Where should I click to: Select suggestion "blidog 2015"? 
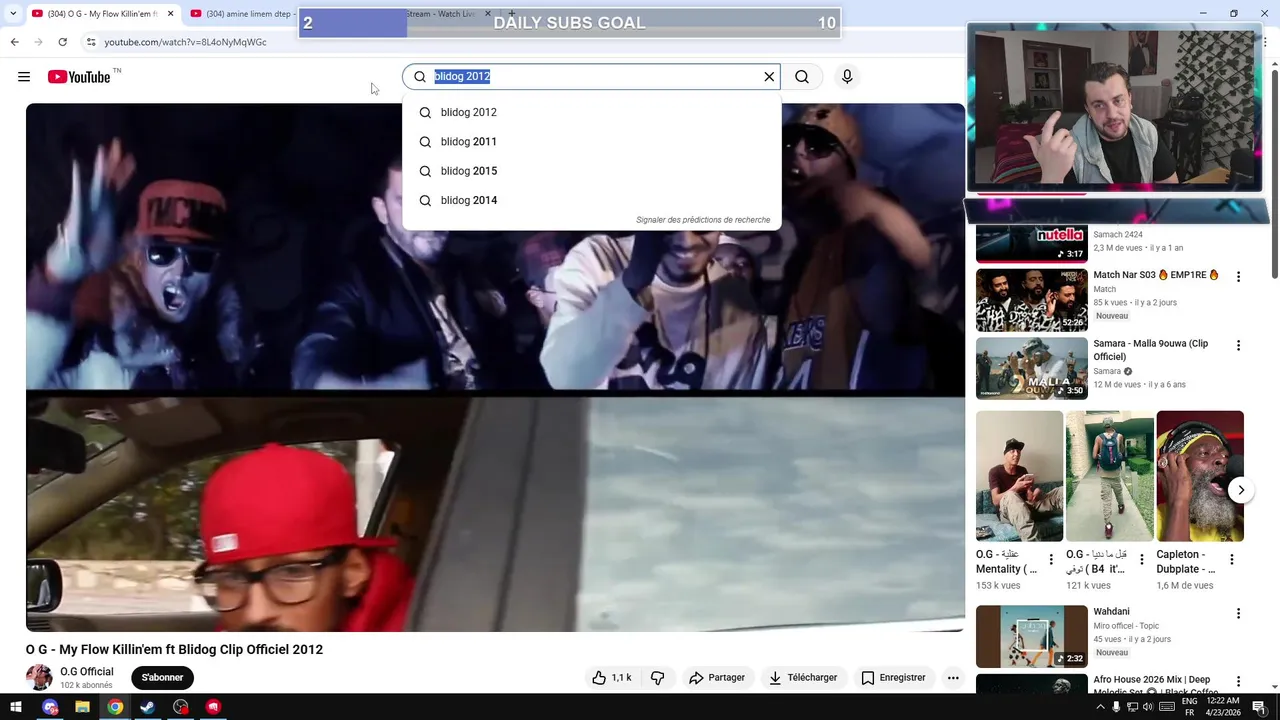pyautogui.click(x=591, y=171)
